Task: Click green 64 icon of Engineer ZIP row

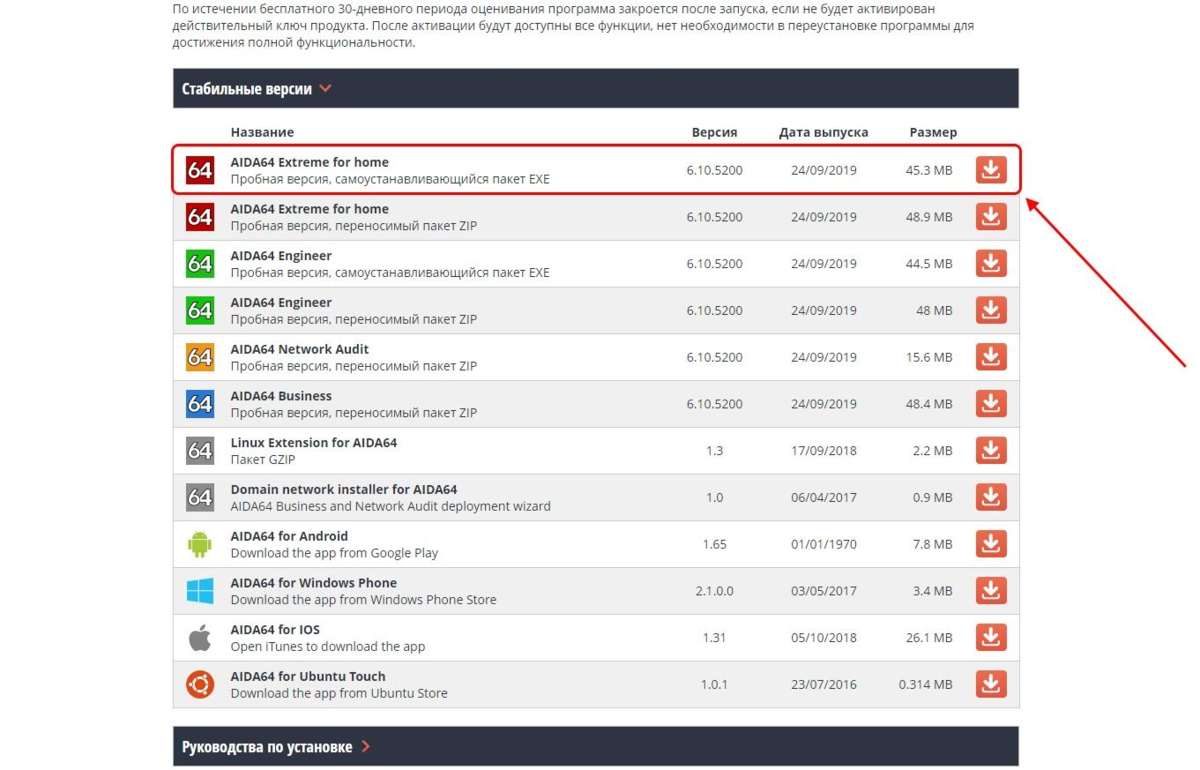Action: pos(200,310)
